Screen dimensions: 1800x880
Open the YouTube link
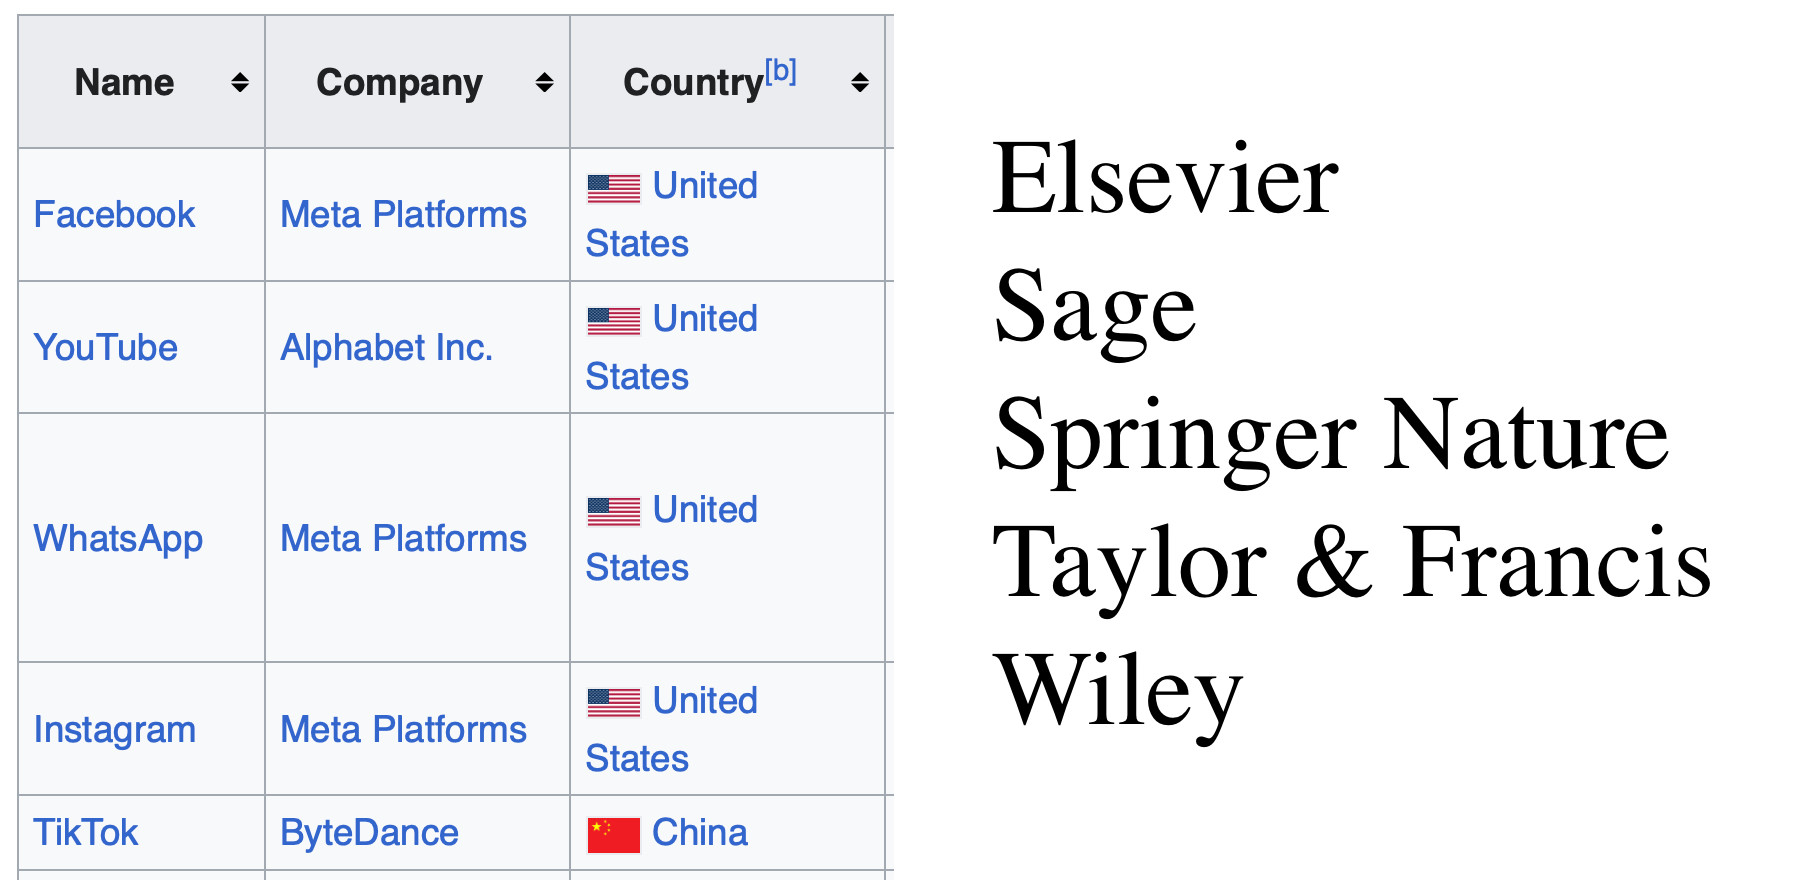coord(105,348)
